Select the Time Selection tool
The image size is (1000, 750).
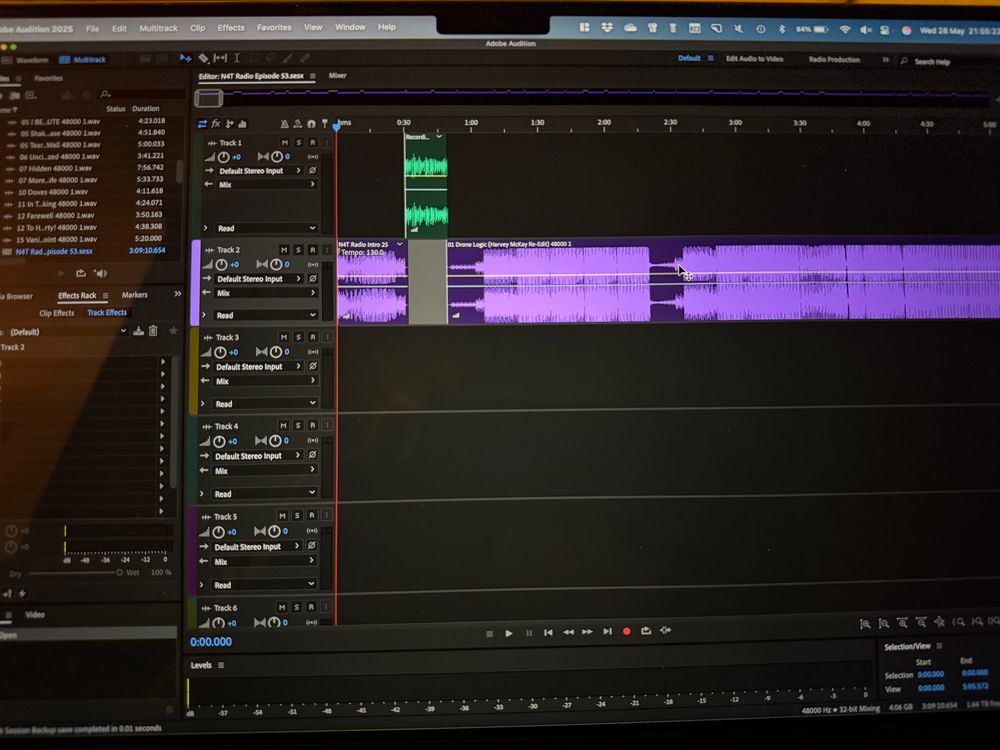[237, 58]
